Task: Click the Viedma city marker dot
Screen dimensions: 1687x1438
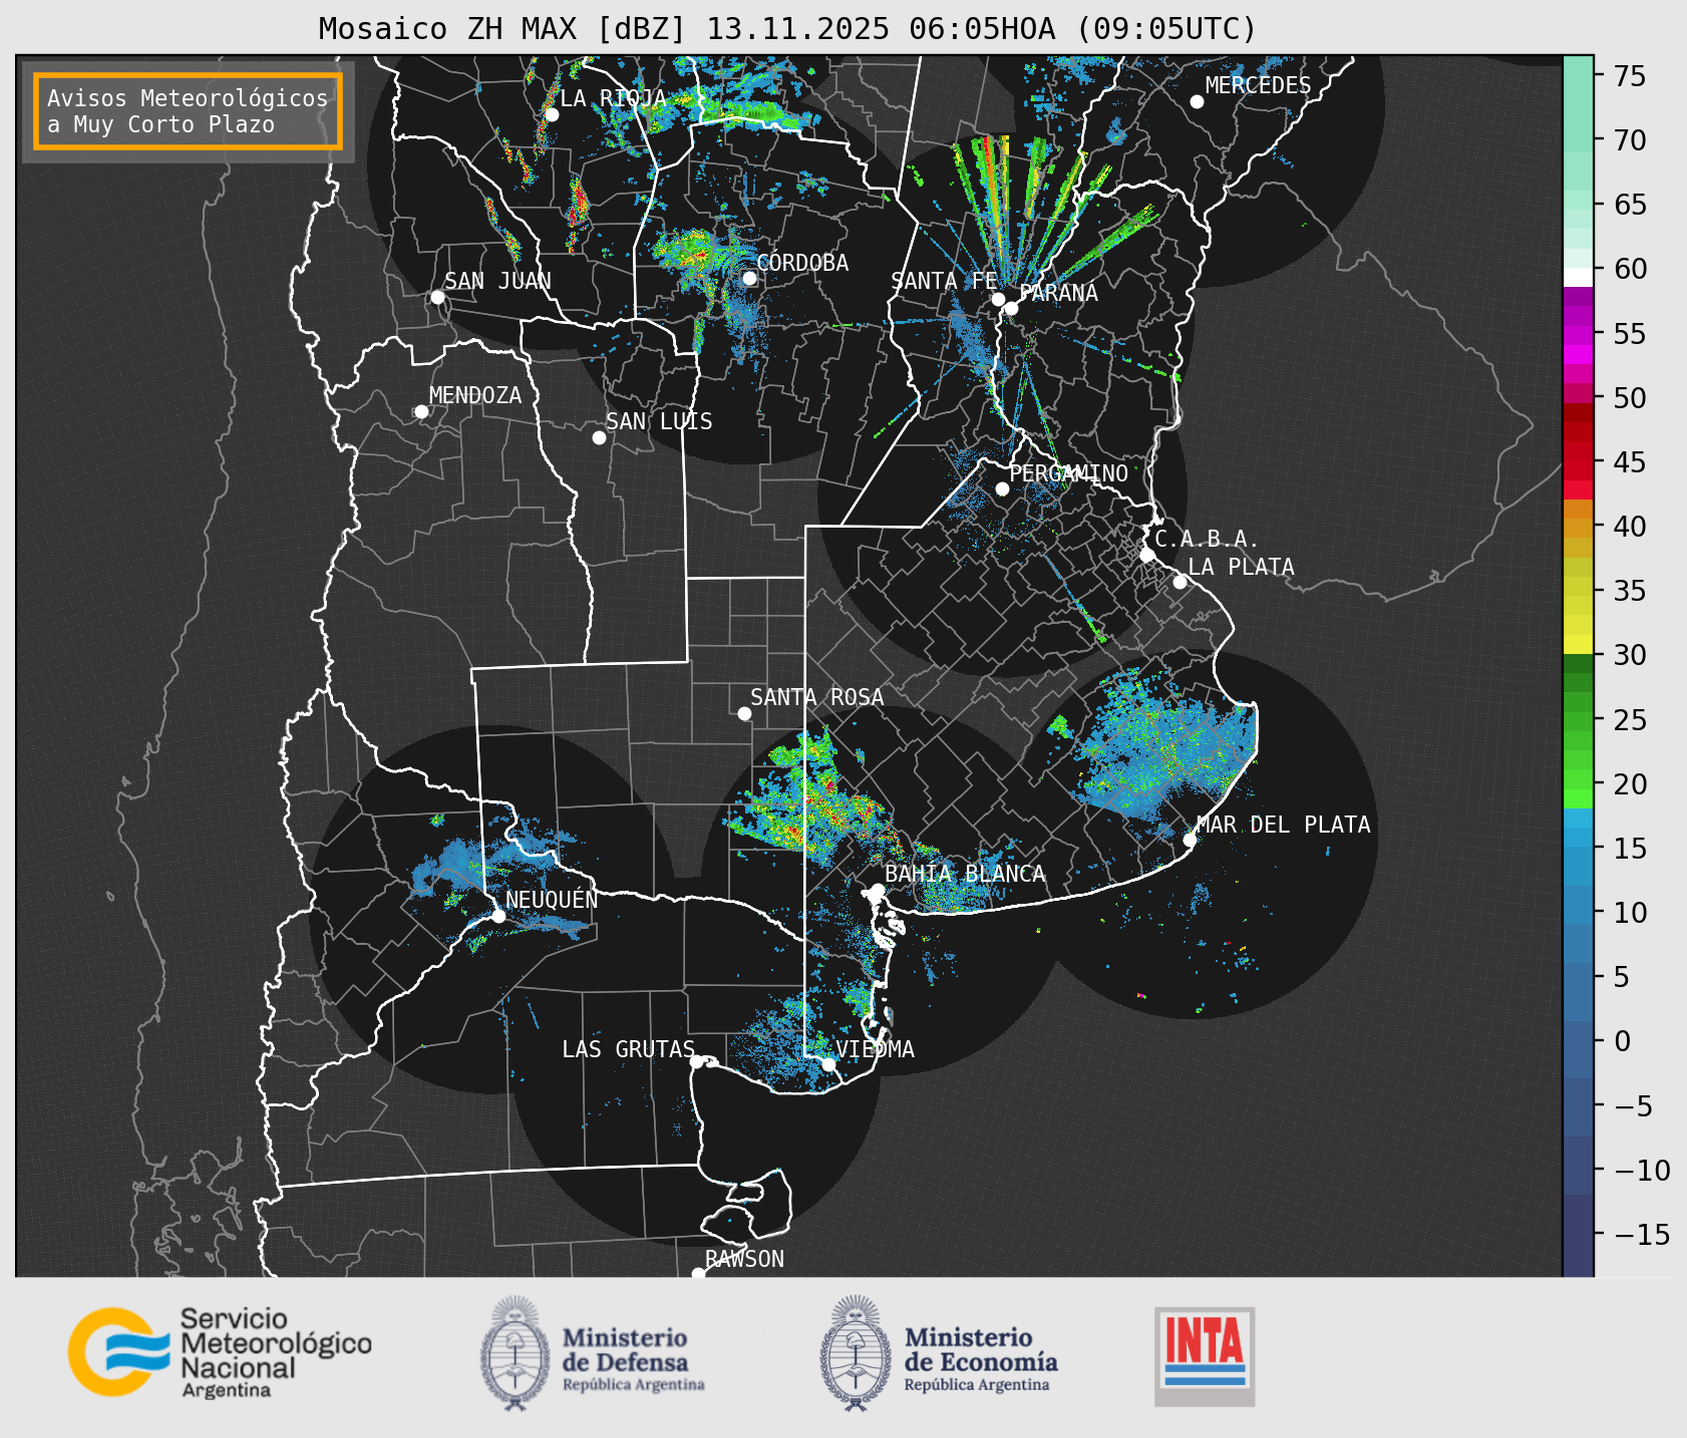Action: coord(828,1065)
